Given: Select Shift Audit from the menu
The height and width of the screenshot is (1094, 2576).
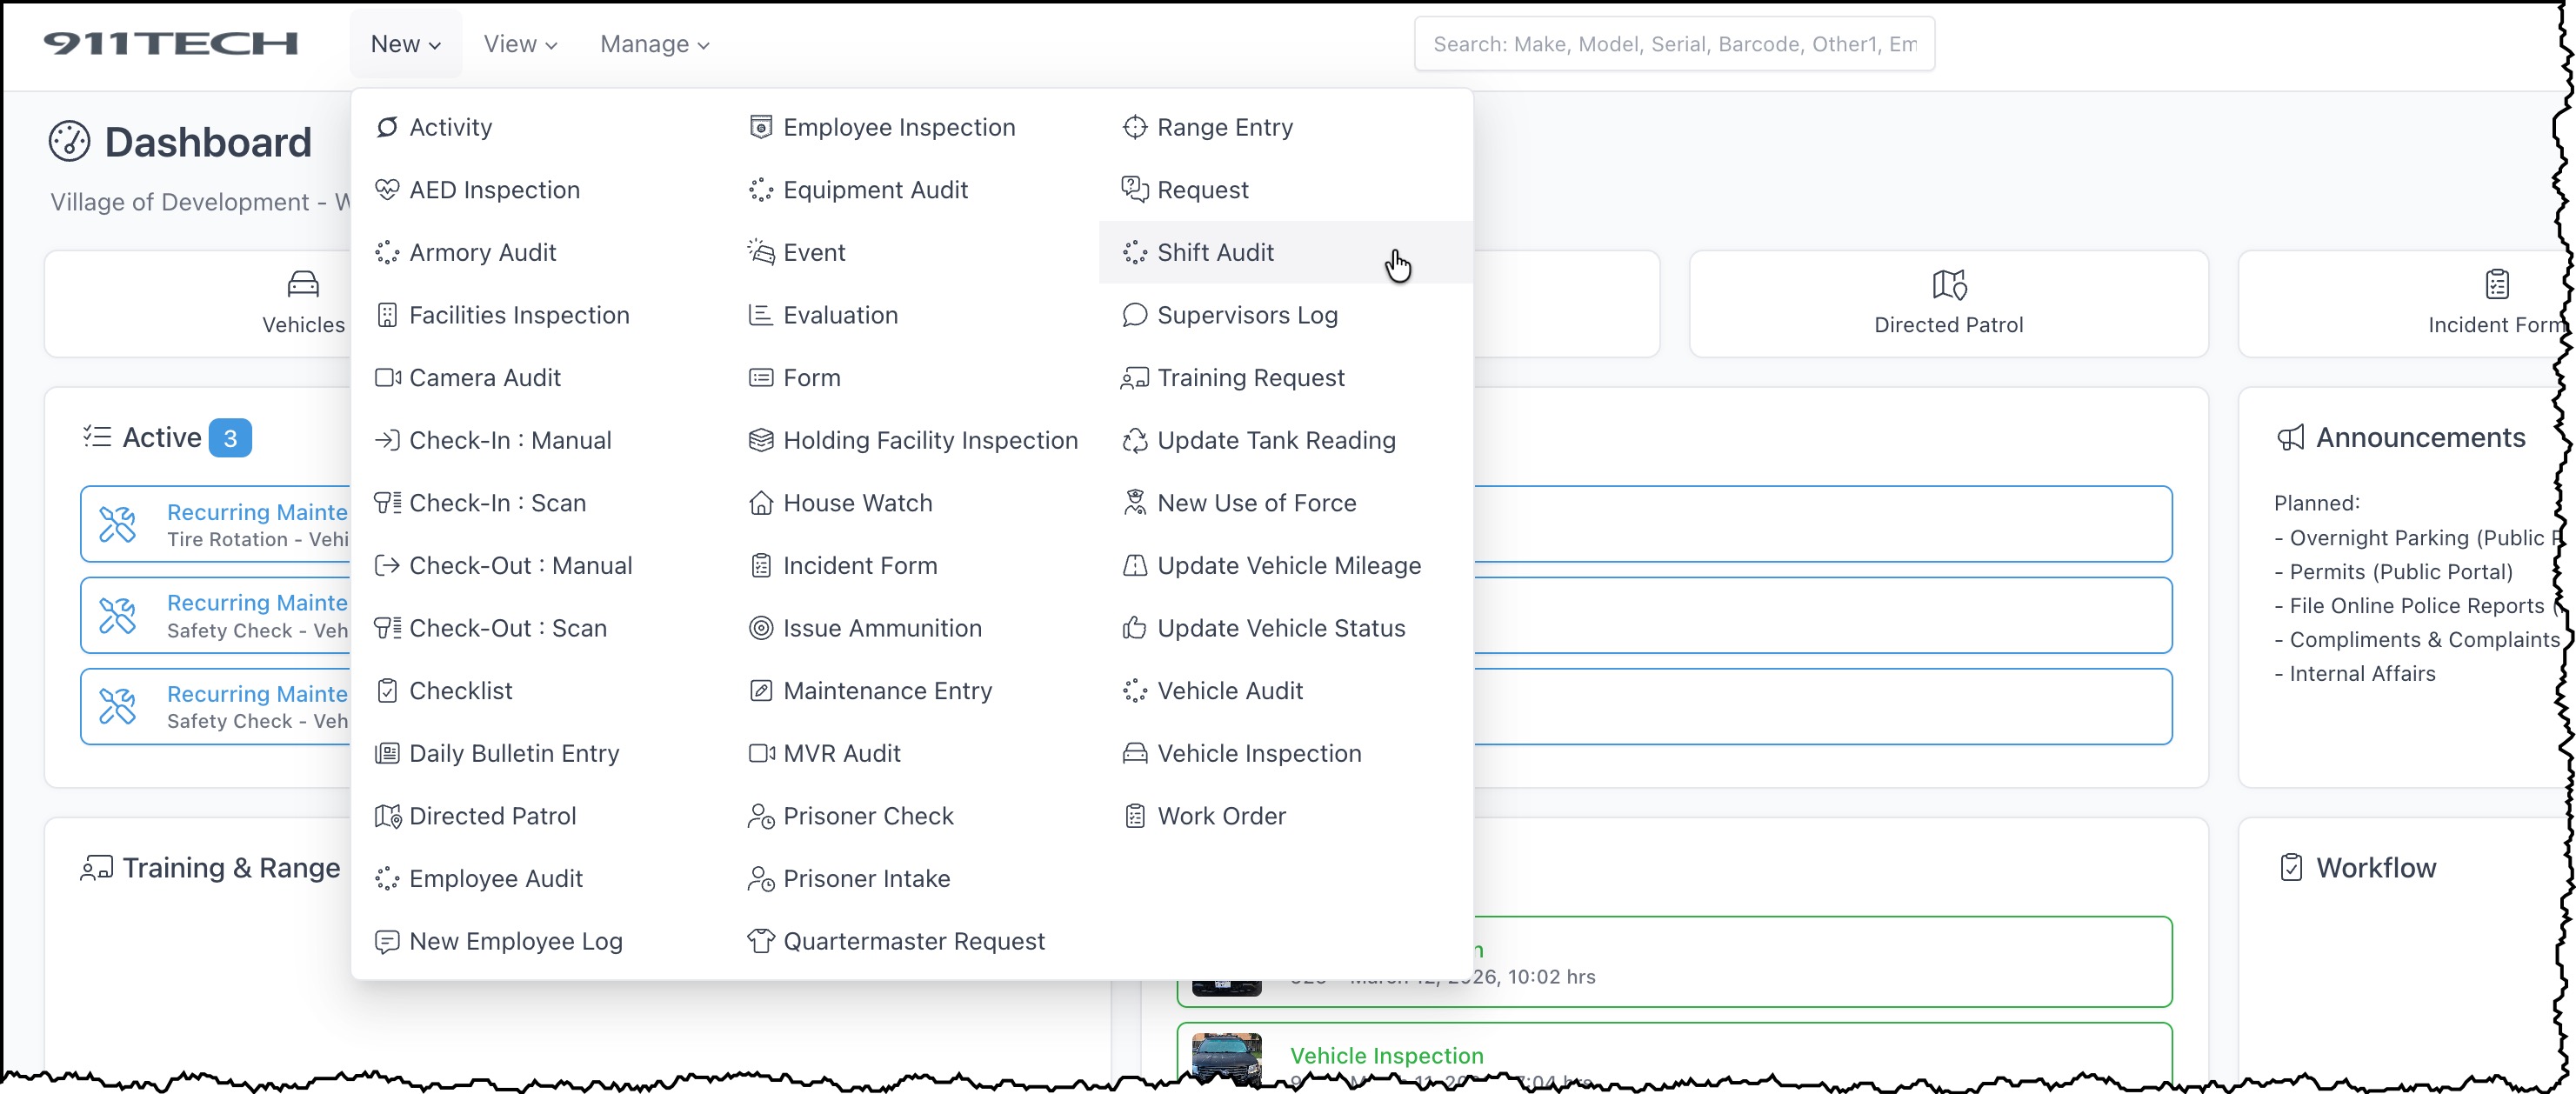Looking at the screenshot, I should click(1214, 252).
